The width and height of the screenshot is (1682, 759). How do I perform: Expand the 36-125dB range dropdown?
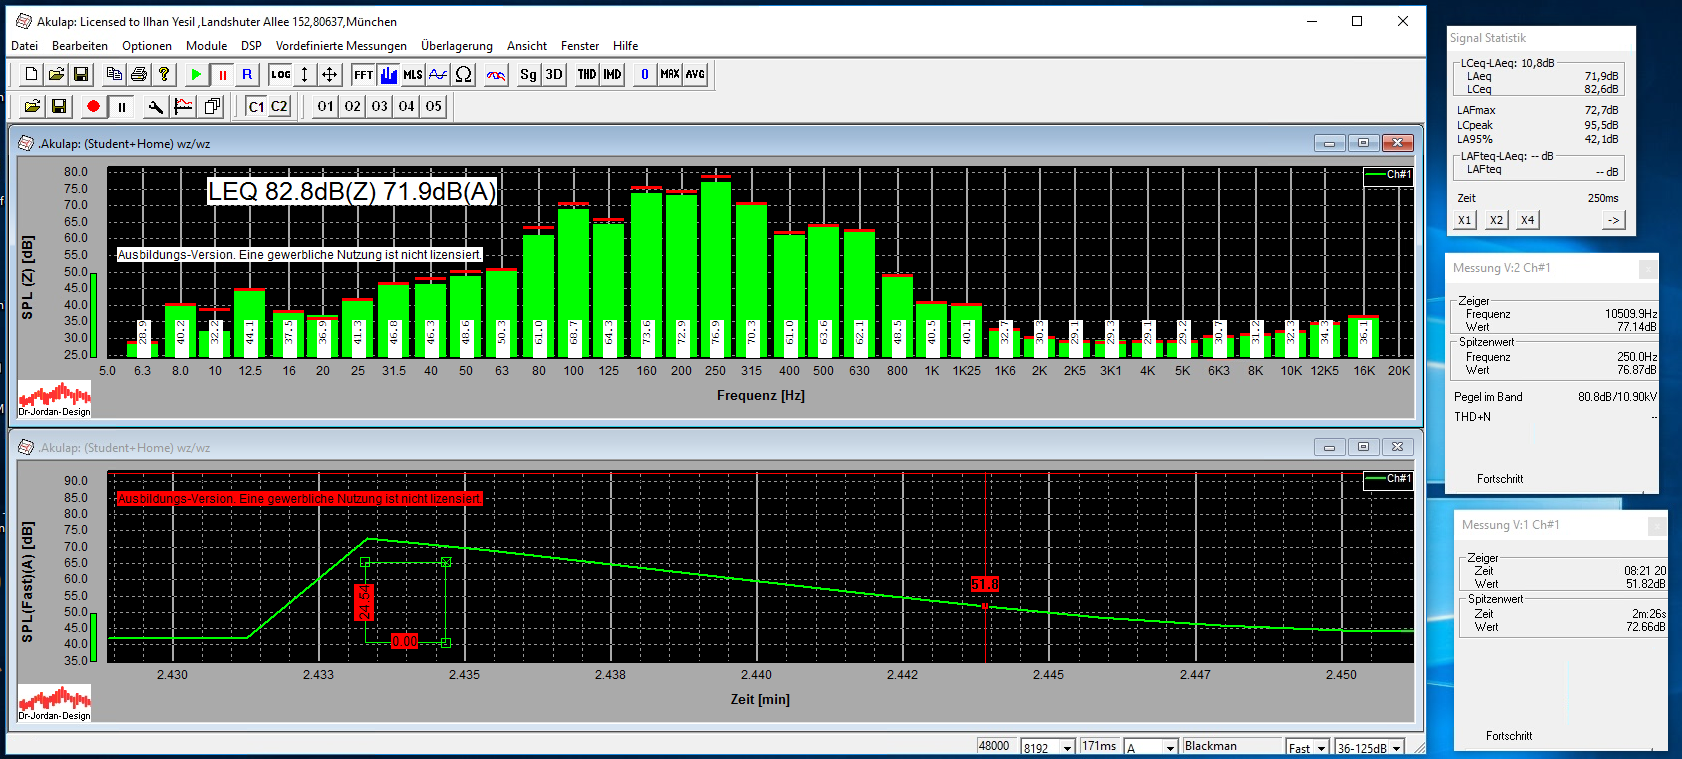1397,748
